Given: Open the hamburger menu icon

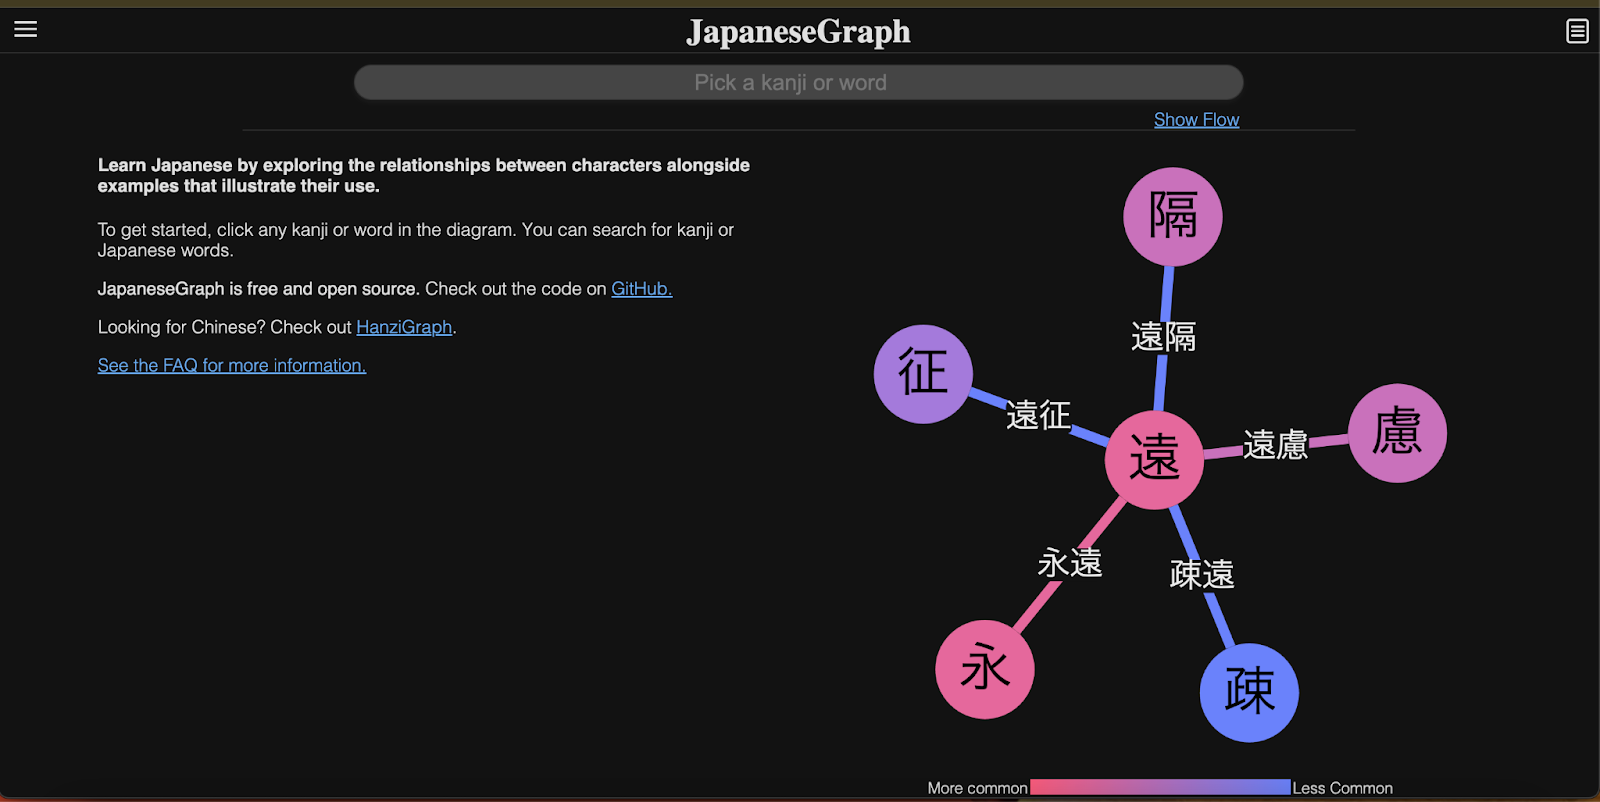Looking at the screenshot, I should (26, 29).
